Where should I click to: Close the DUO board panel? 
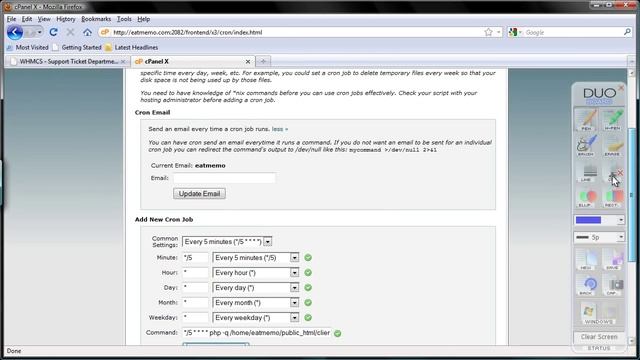click(x=621, y=87)
